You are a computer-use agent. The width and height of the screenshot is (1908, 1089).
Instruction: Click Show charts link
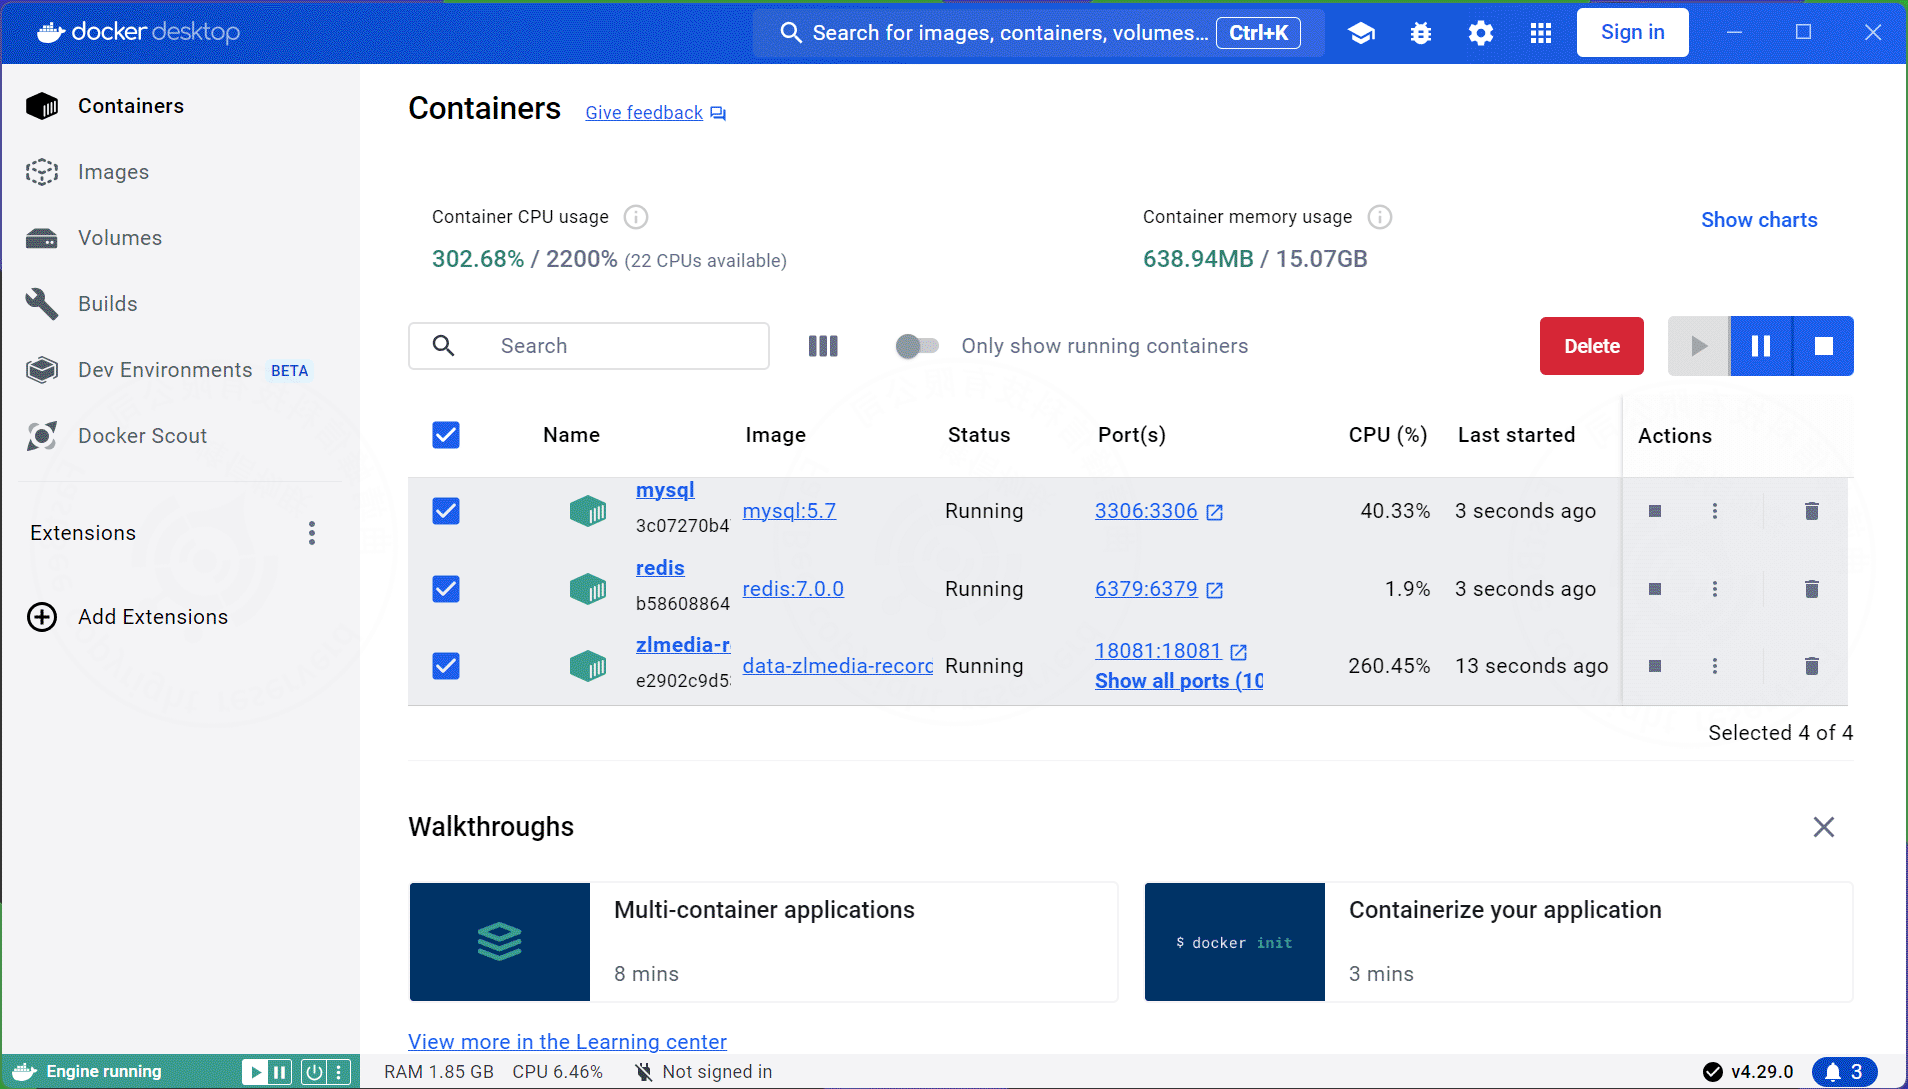[x=1759, y=220]
